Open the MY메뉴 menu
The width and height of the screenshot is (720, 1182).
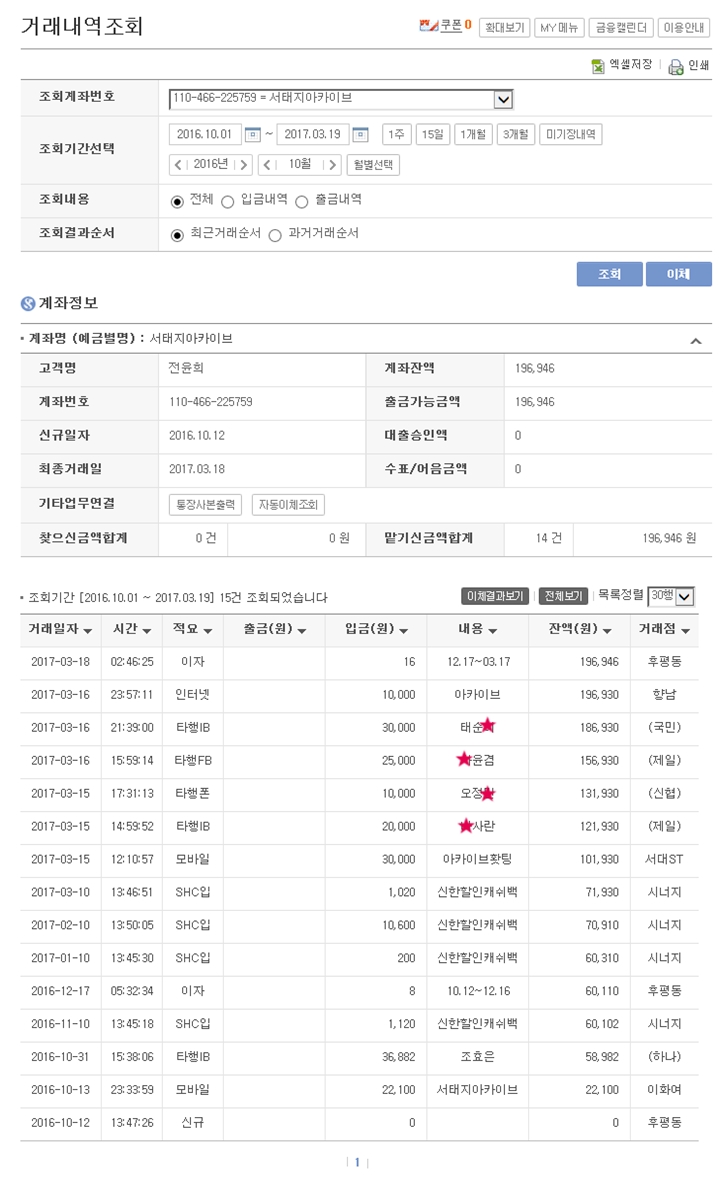559,27
